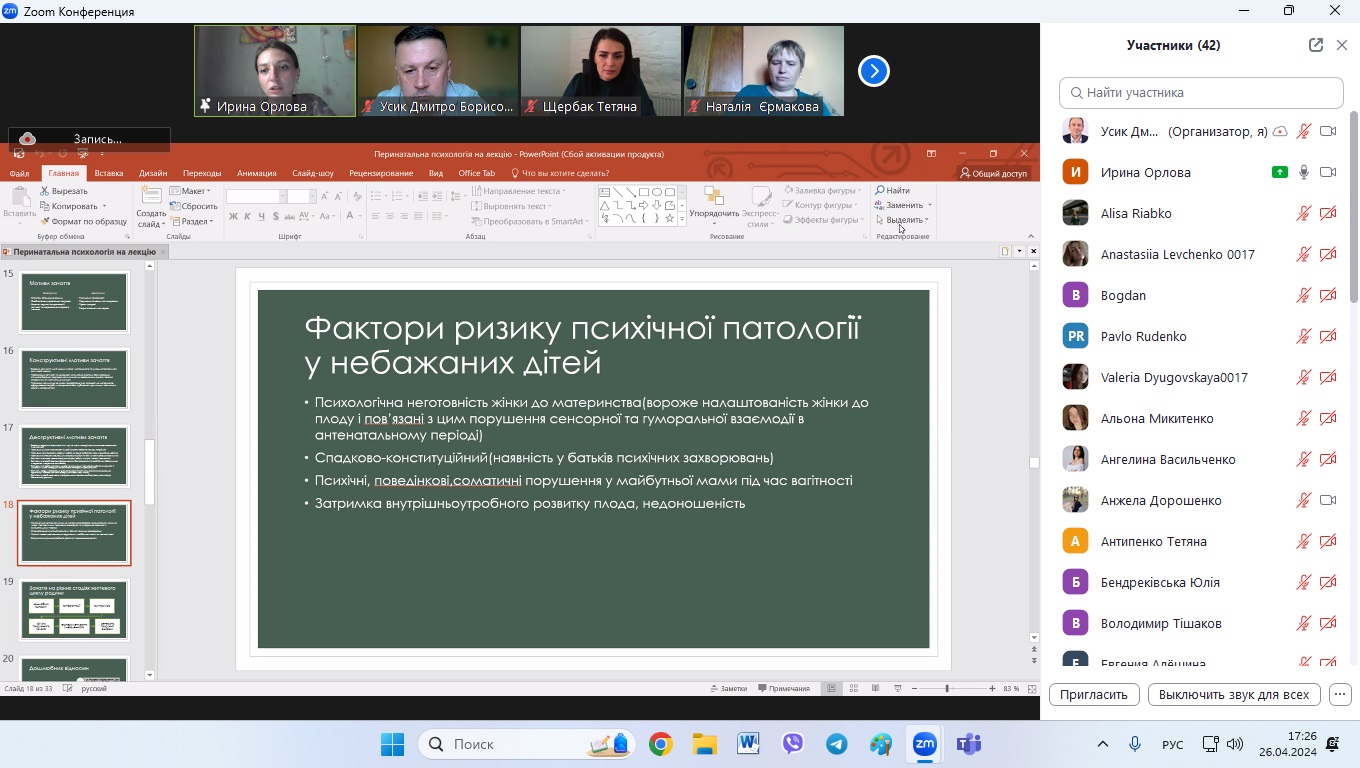Click Формат по образцу paintbrush
The image size is (1360, 768).
point(84,221)
